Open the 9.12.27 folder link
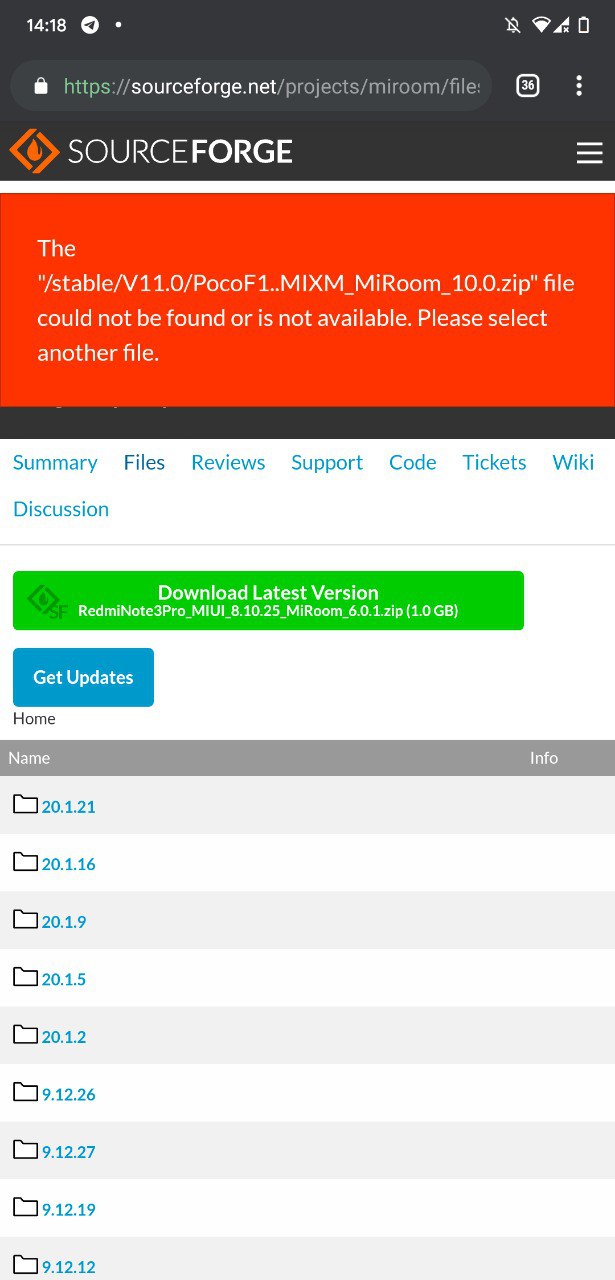 click(68, 1152)
